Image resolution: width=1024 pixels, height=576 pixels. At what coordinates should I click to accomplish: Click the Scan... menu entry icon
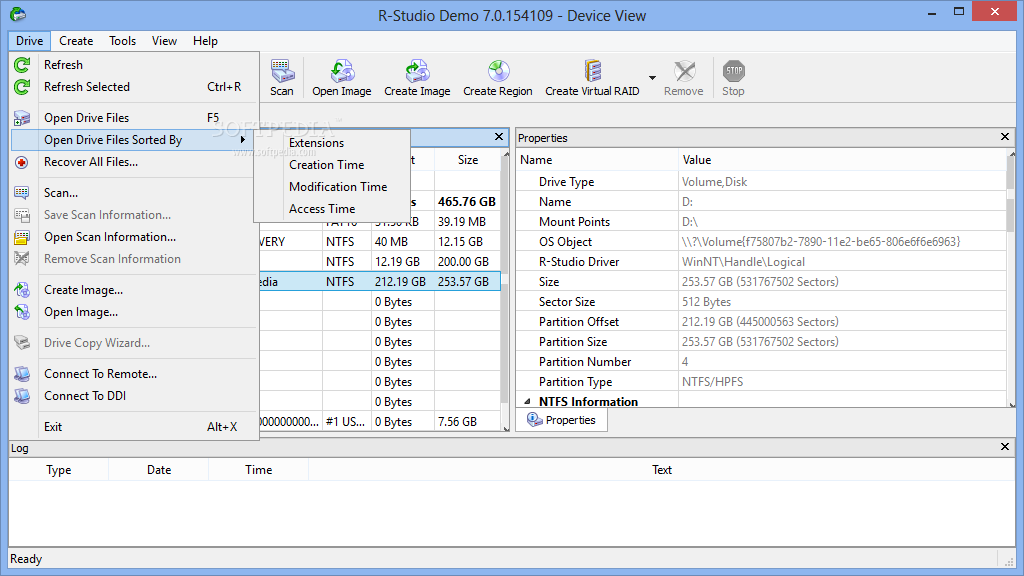point(22,193)
